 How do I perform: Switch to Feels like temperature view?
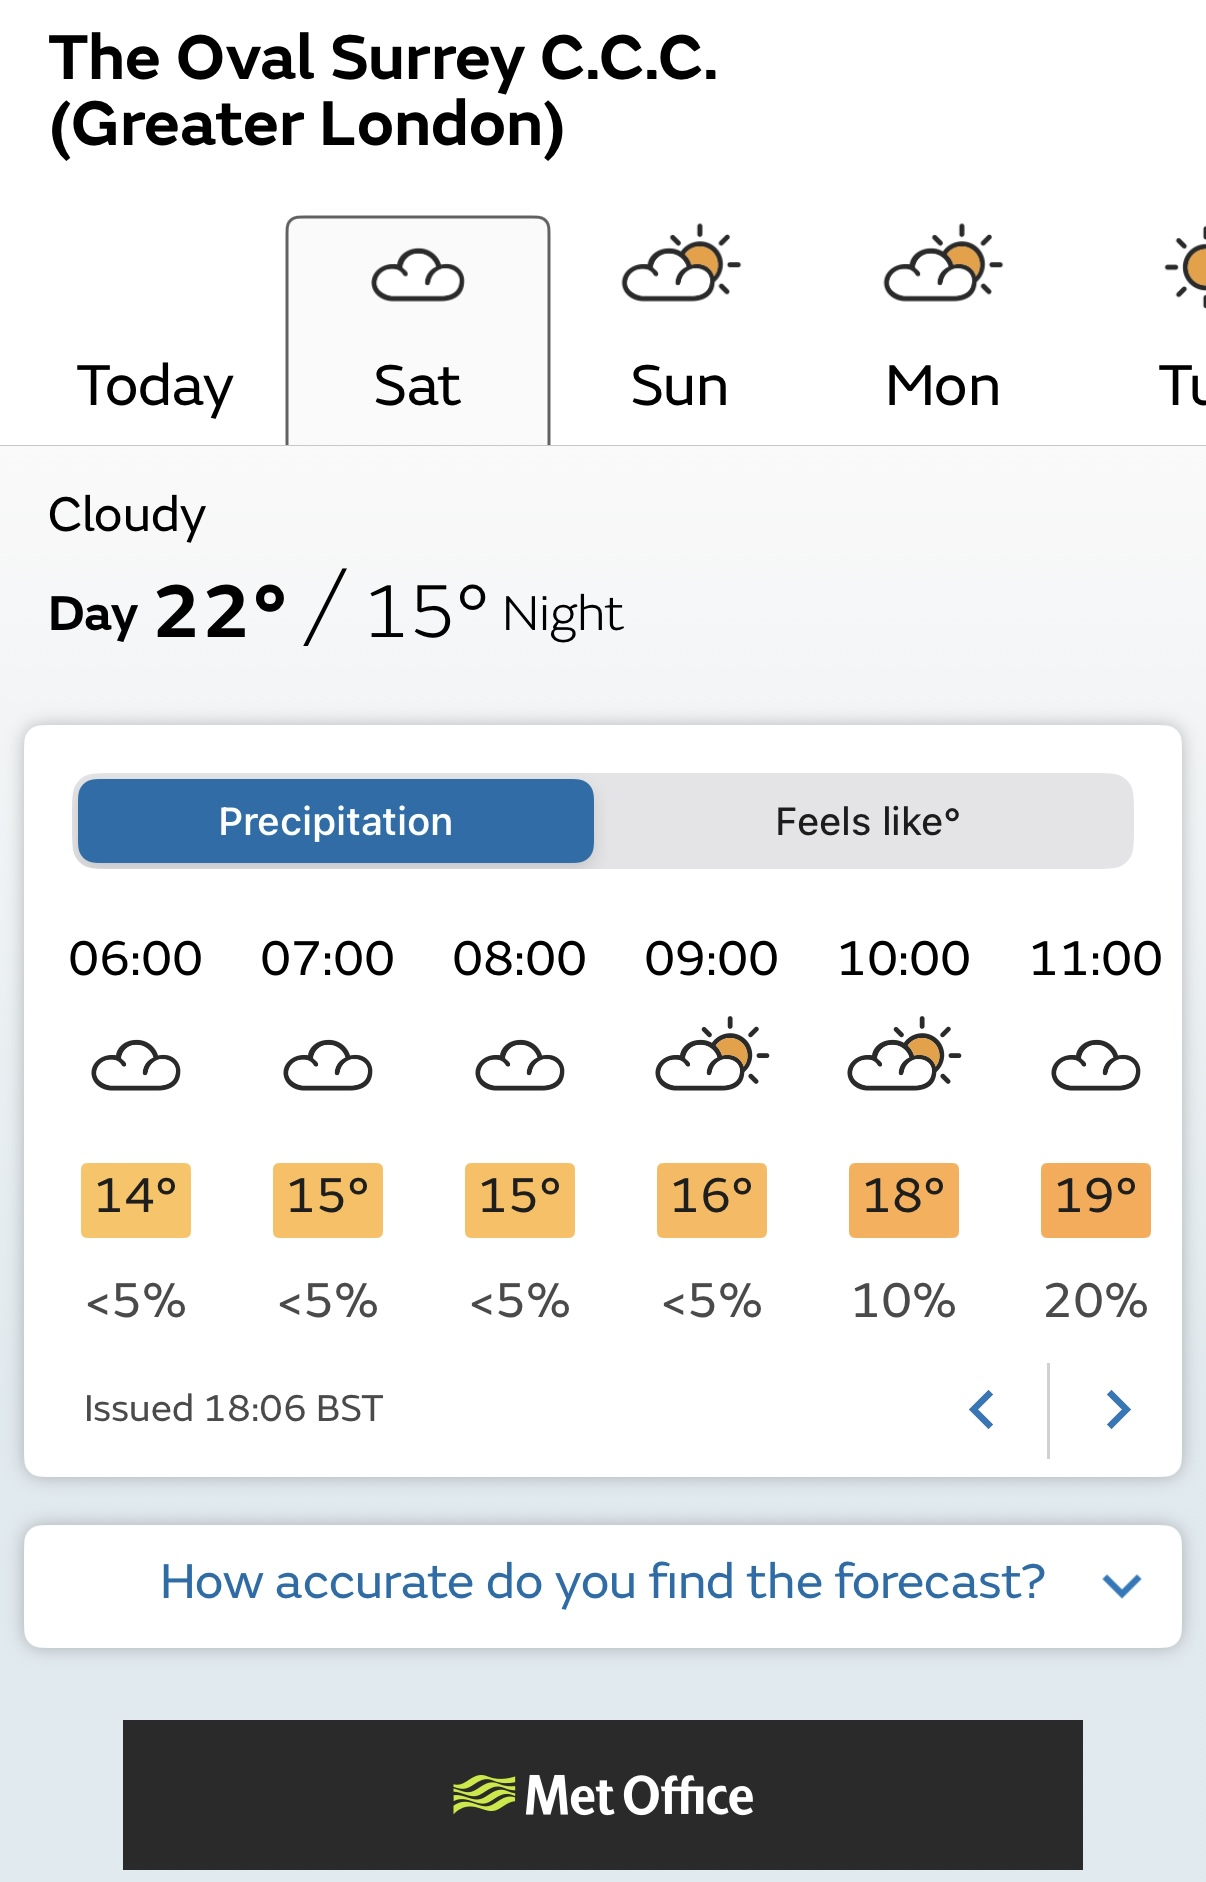pyautogui.click(x=867, y=821)
